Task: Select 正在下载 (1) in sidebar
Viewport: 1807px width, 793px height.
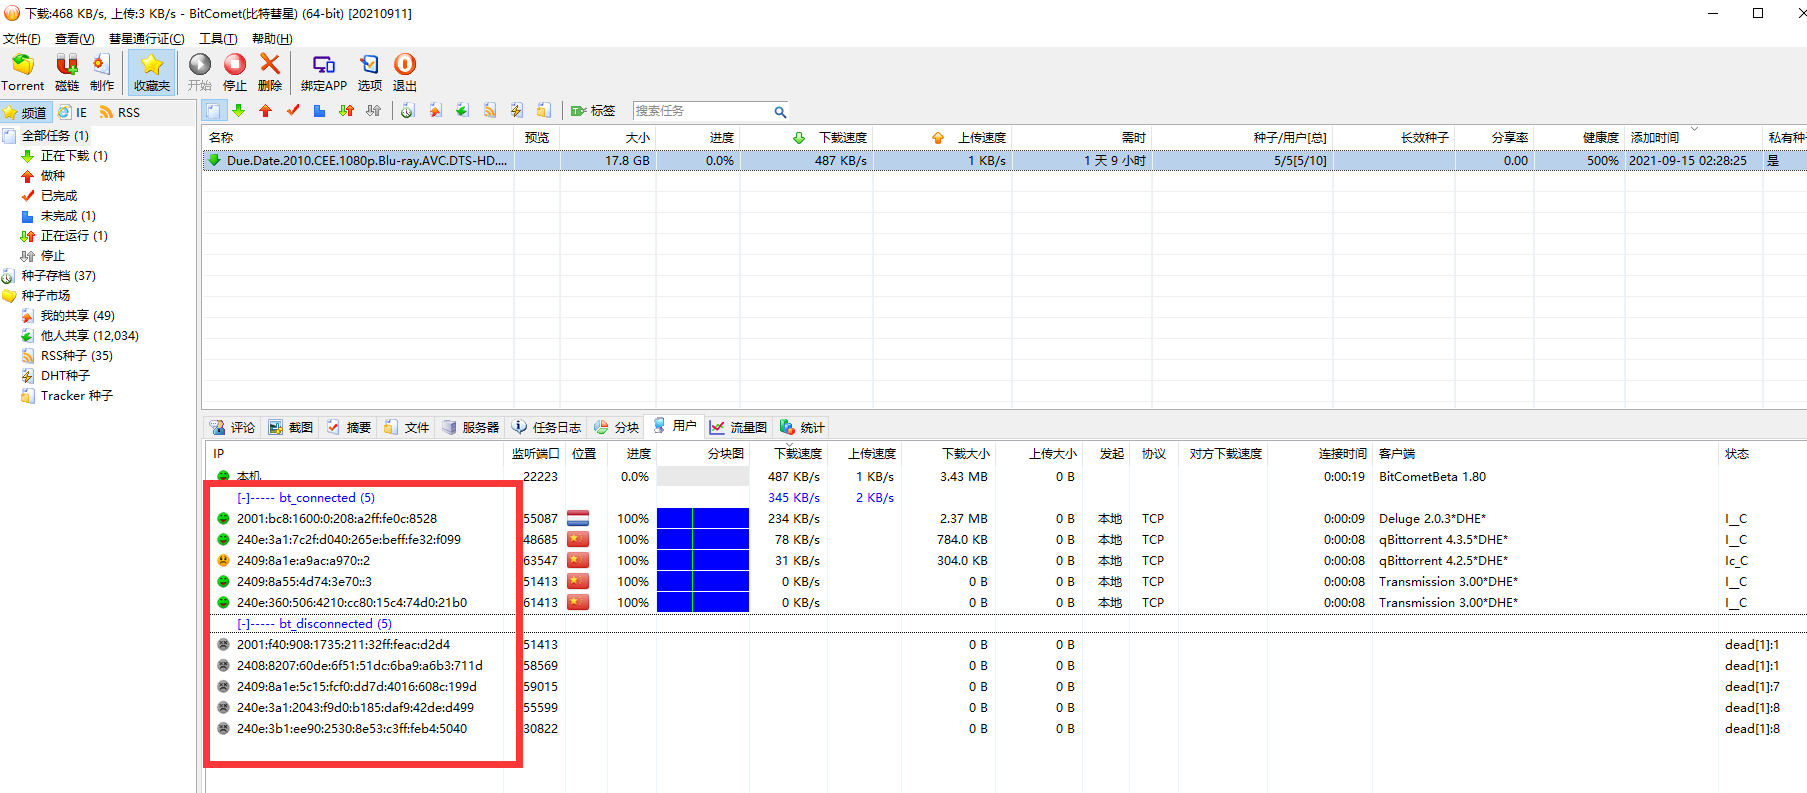Action: [x=65, y=156]
